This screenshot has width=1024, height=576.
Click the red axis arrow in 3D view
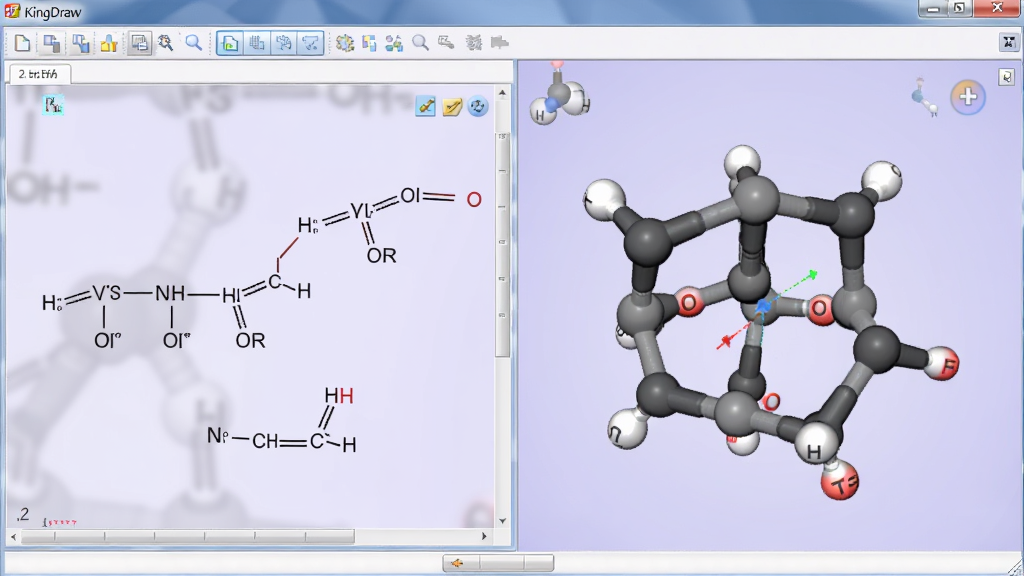724,342
